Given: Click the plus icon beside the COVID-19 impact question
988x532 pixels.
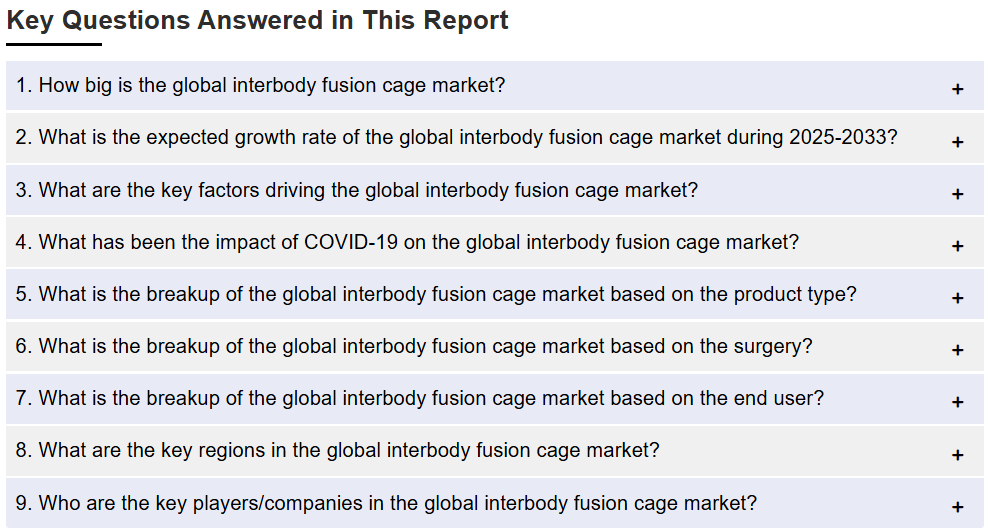Looking at the screenshot, I should tap(957, 246).
